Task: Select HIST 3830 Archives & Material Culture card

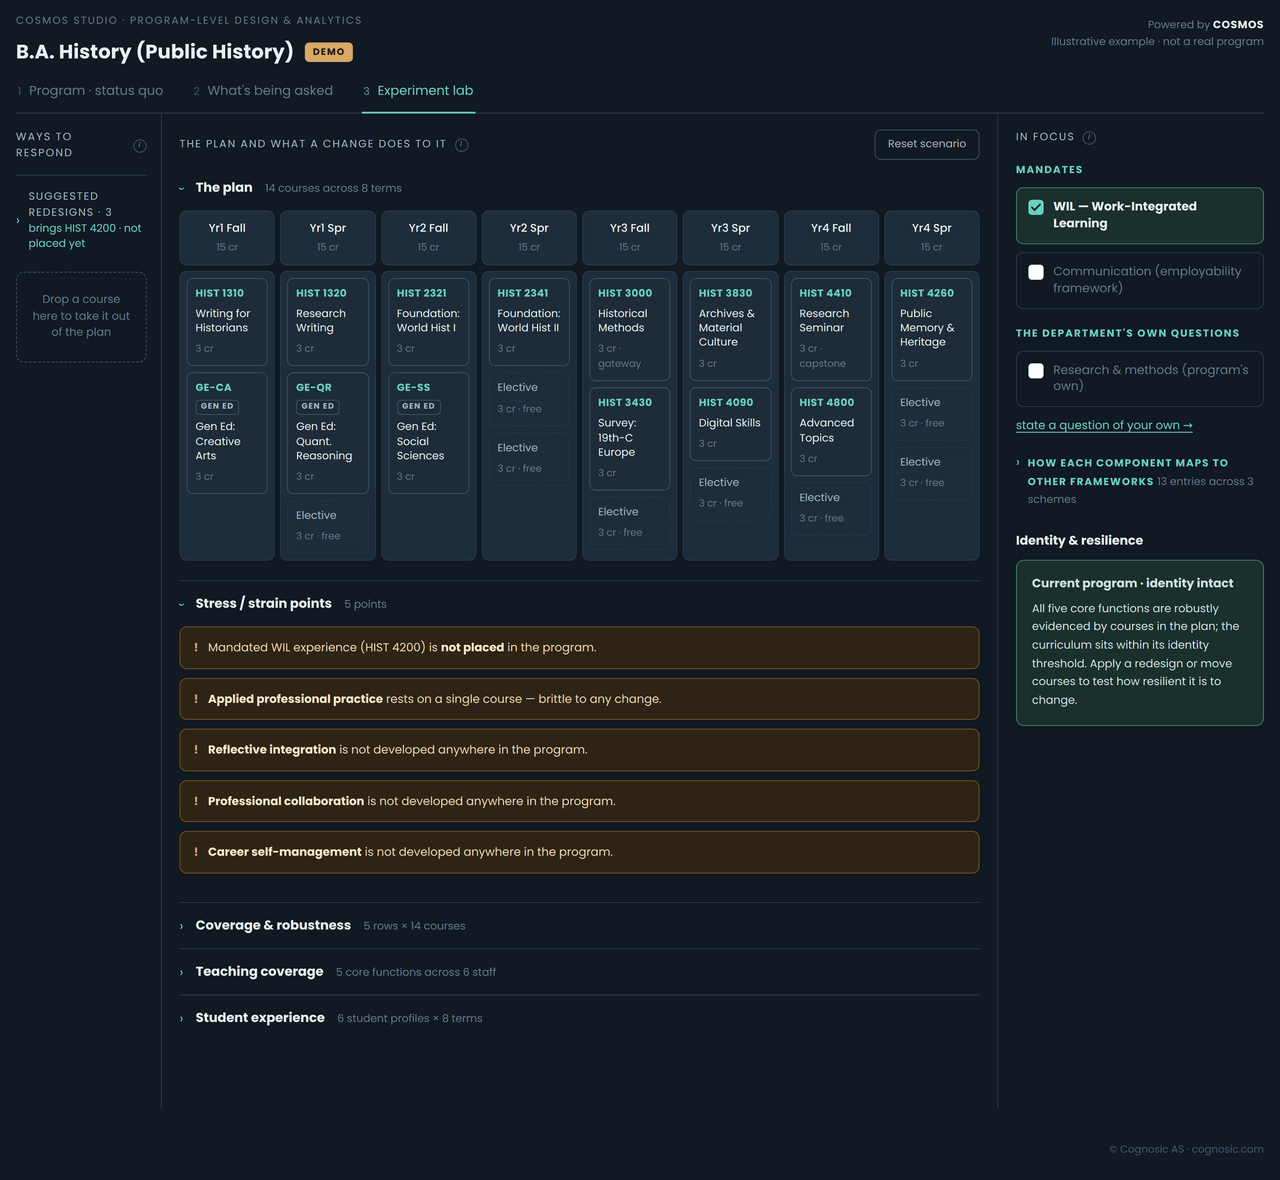Action: [730, 329]
